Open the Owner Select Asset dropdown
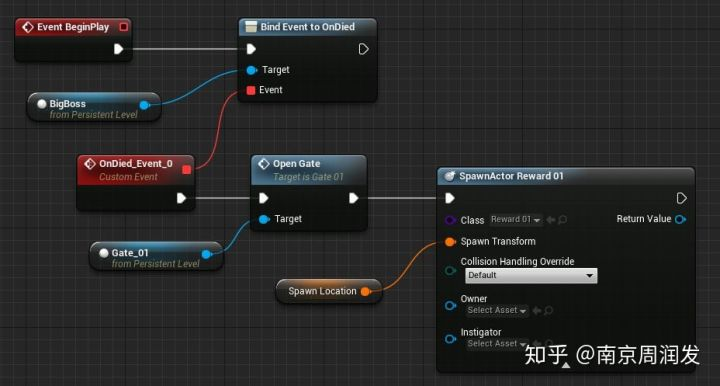The height and width of the screenshot is (386, 720). coord(497,310)
